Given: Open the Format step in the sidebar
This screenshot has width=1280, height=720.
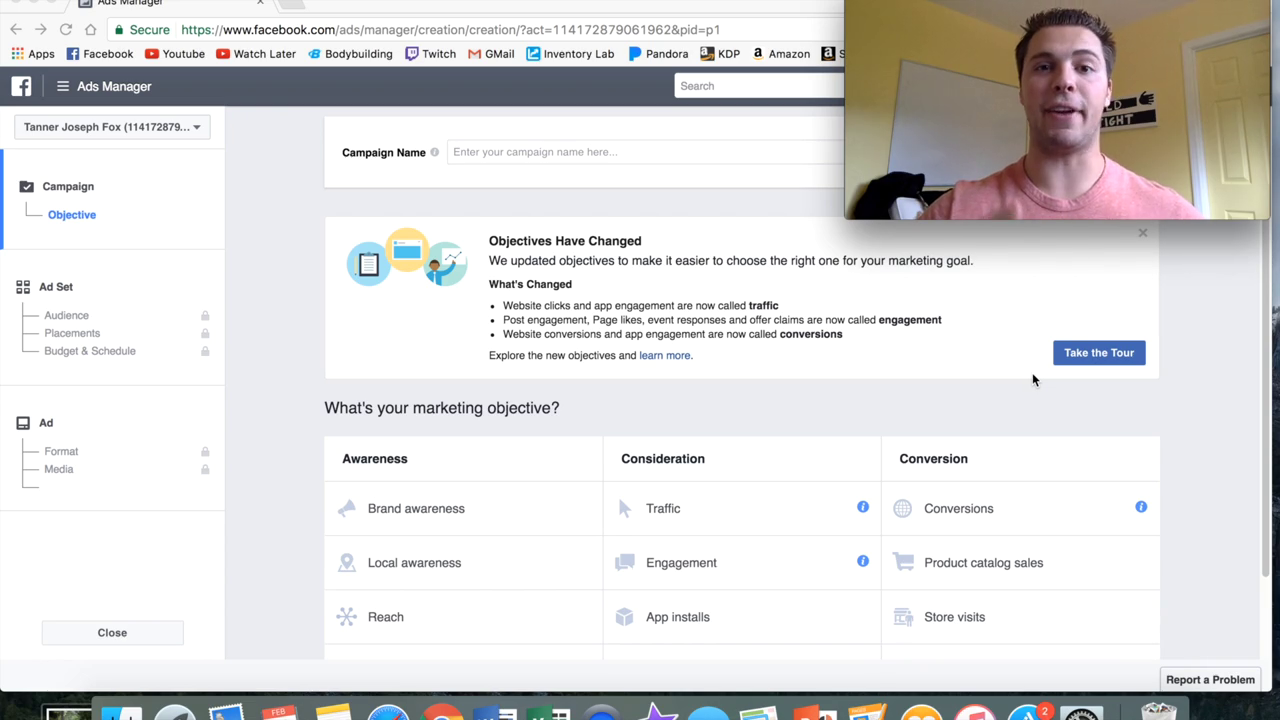Looking at the screenshot, I should 61,452.
